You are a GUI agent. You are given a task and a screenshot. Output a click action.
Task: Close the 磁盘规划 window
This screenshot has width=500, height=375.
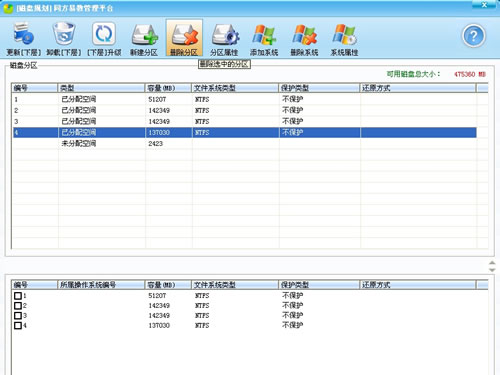pyautogui.click(x=484, y=4)
